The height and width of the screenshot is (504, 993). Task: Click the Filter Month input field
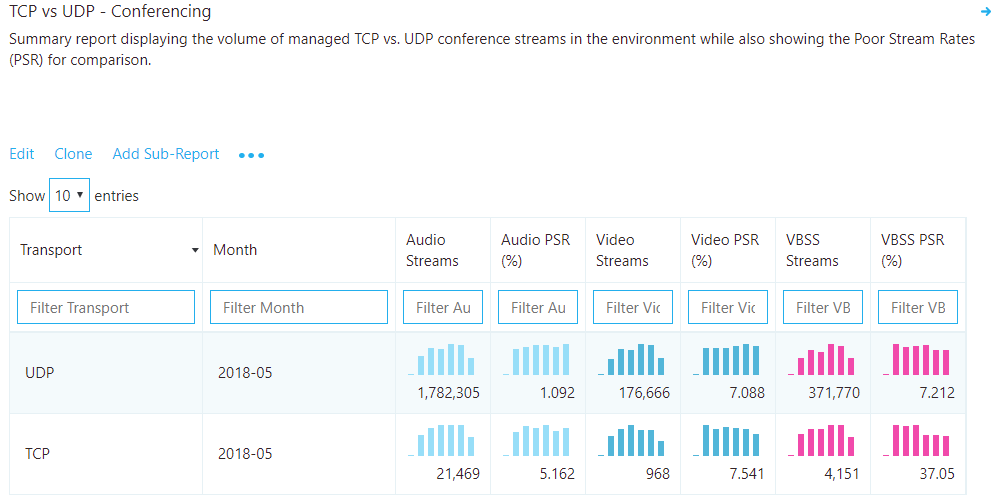[x=298, y=307]
